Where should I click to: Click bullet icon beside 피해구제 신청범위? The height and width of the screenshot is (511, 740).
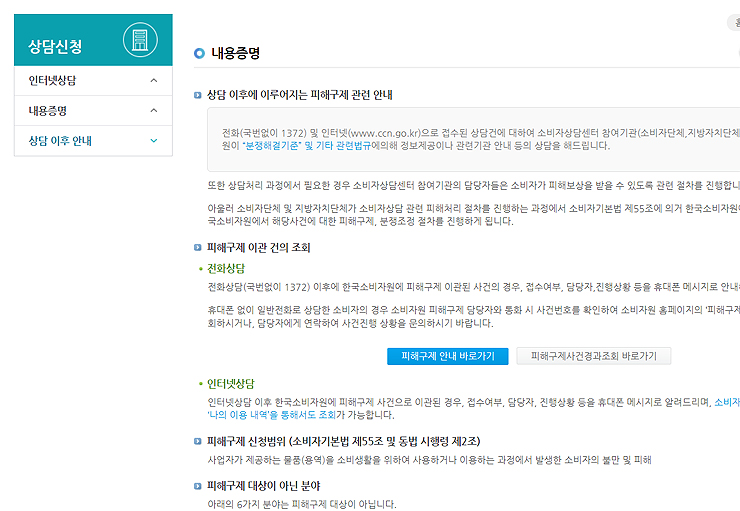coord(198,441)
